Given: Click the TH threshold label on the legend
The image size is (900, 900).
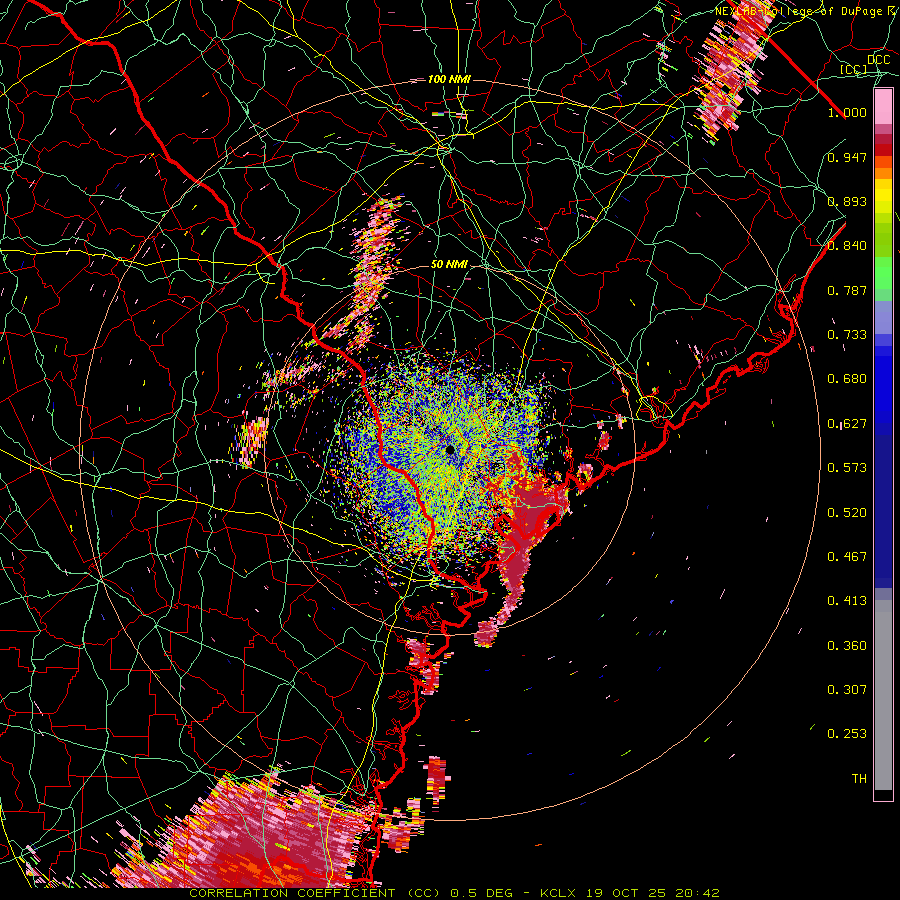Looking at the screenshot, I should (859, 779).
